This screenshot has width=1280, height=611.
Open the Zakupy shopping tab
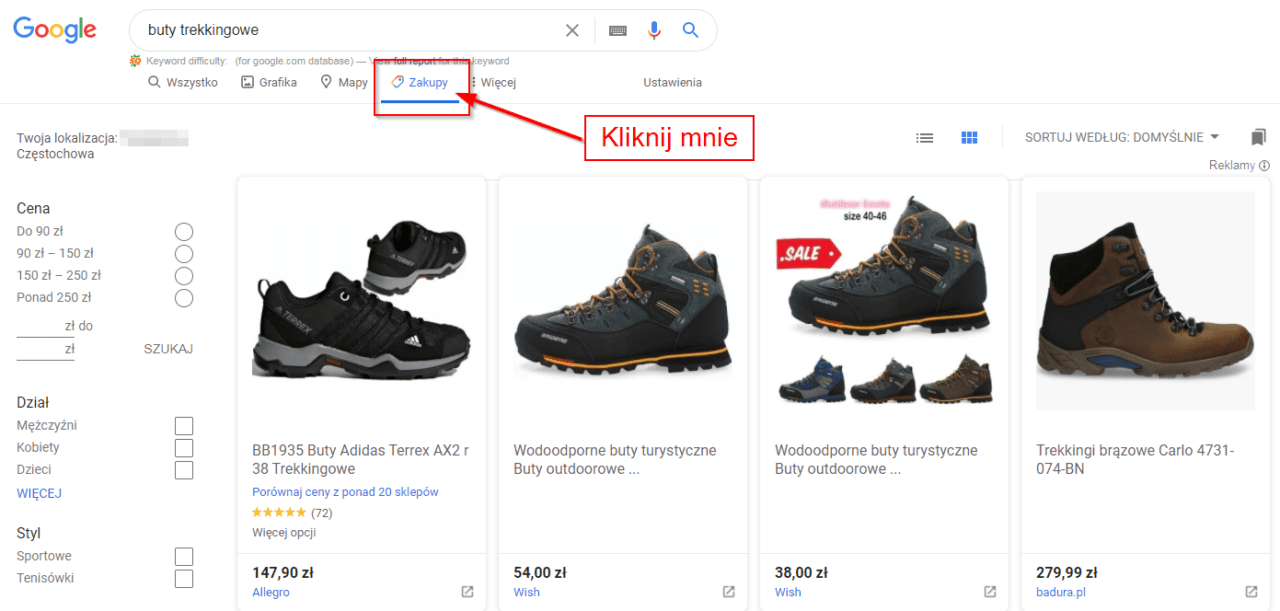click(420, 83)
